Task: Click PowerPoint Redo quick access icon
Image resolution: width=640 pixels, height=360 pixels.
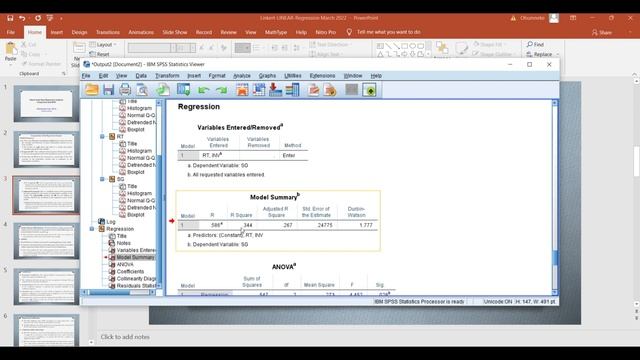Action: pyautogui.click(x=38, y=18)
